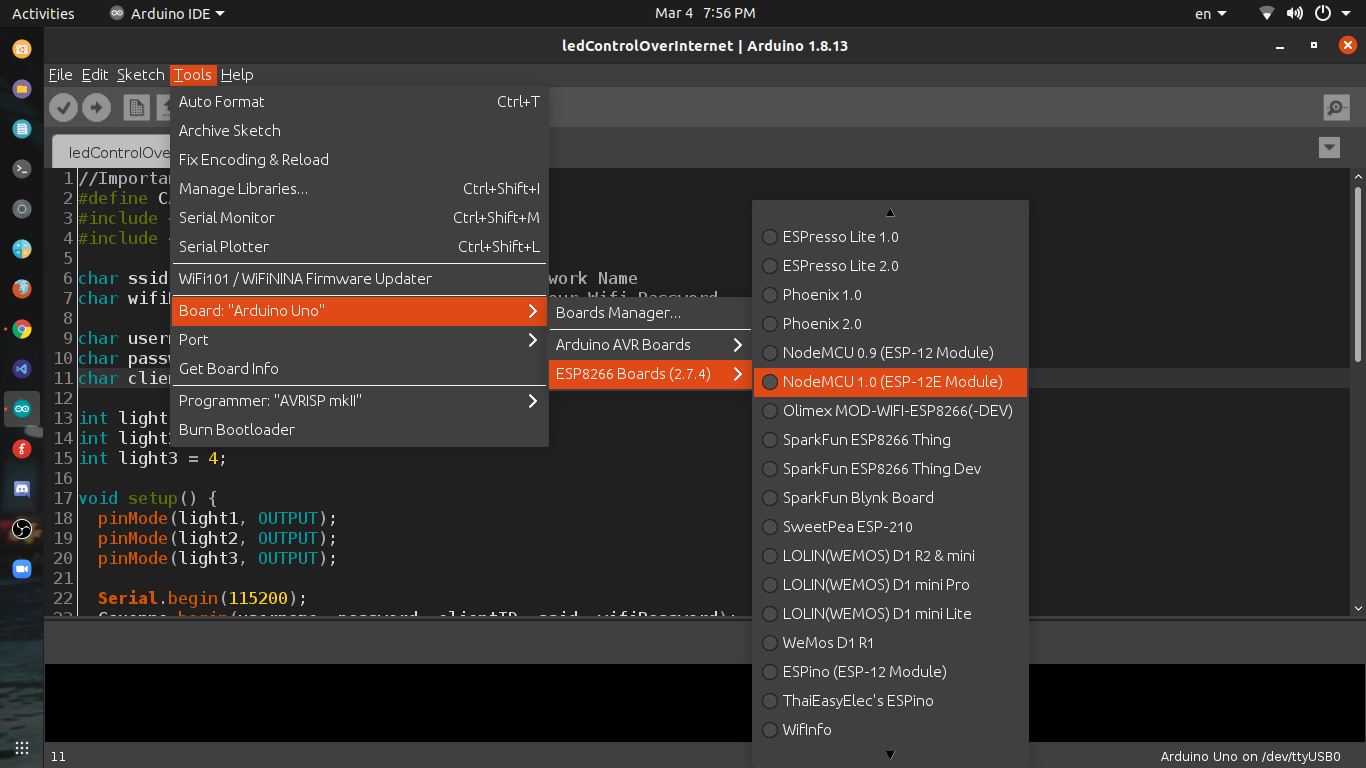This screenshot has width=1366, height=768.
Task: Select SparkFun ESP8266 Thing board
Action: point(890,440)
